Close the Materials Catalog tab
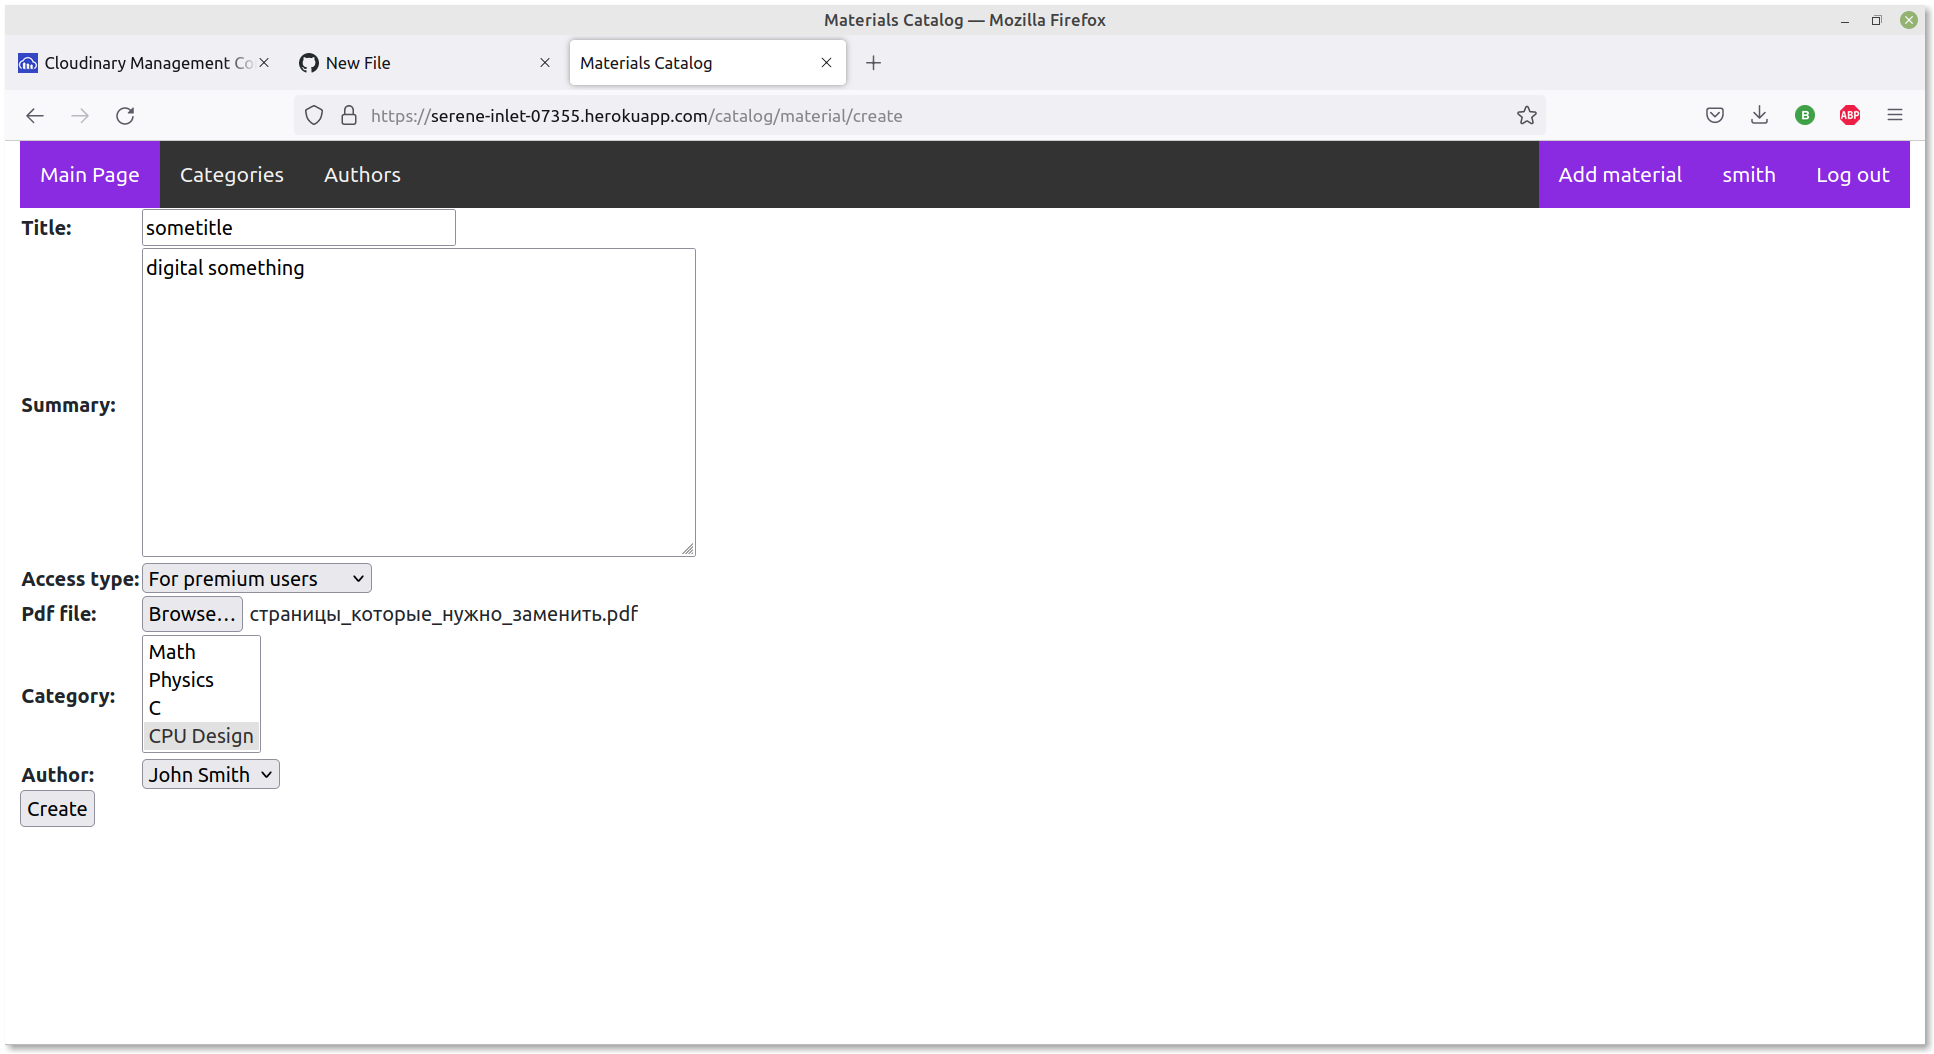The width and height of the screenshot is (1934, 1054). pyautogui.click(x=826, y=63)
